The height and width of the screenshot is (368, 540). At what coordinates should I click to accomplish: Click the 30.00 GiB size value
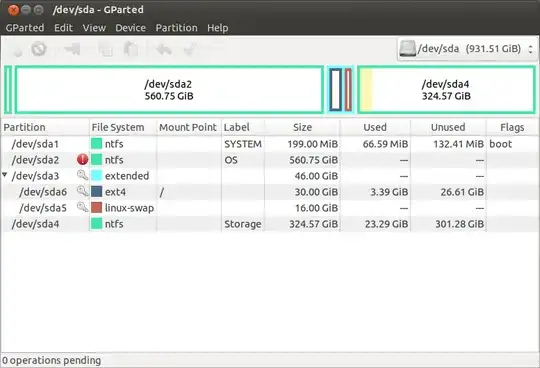[x=316, y=192]
